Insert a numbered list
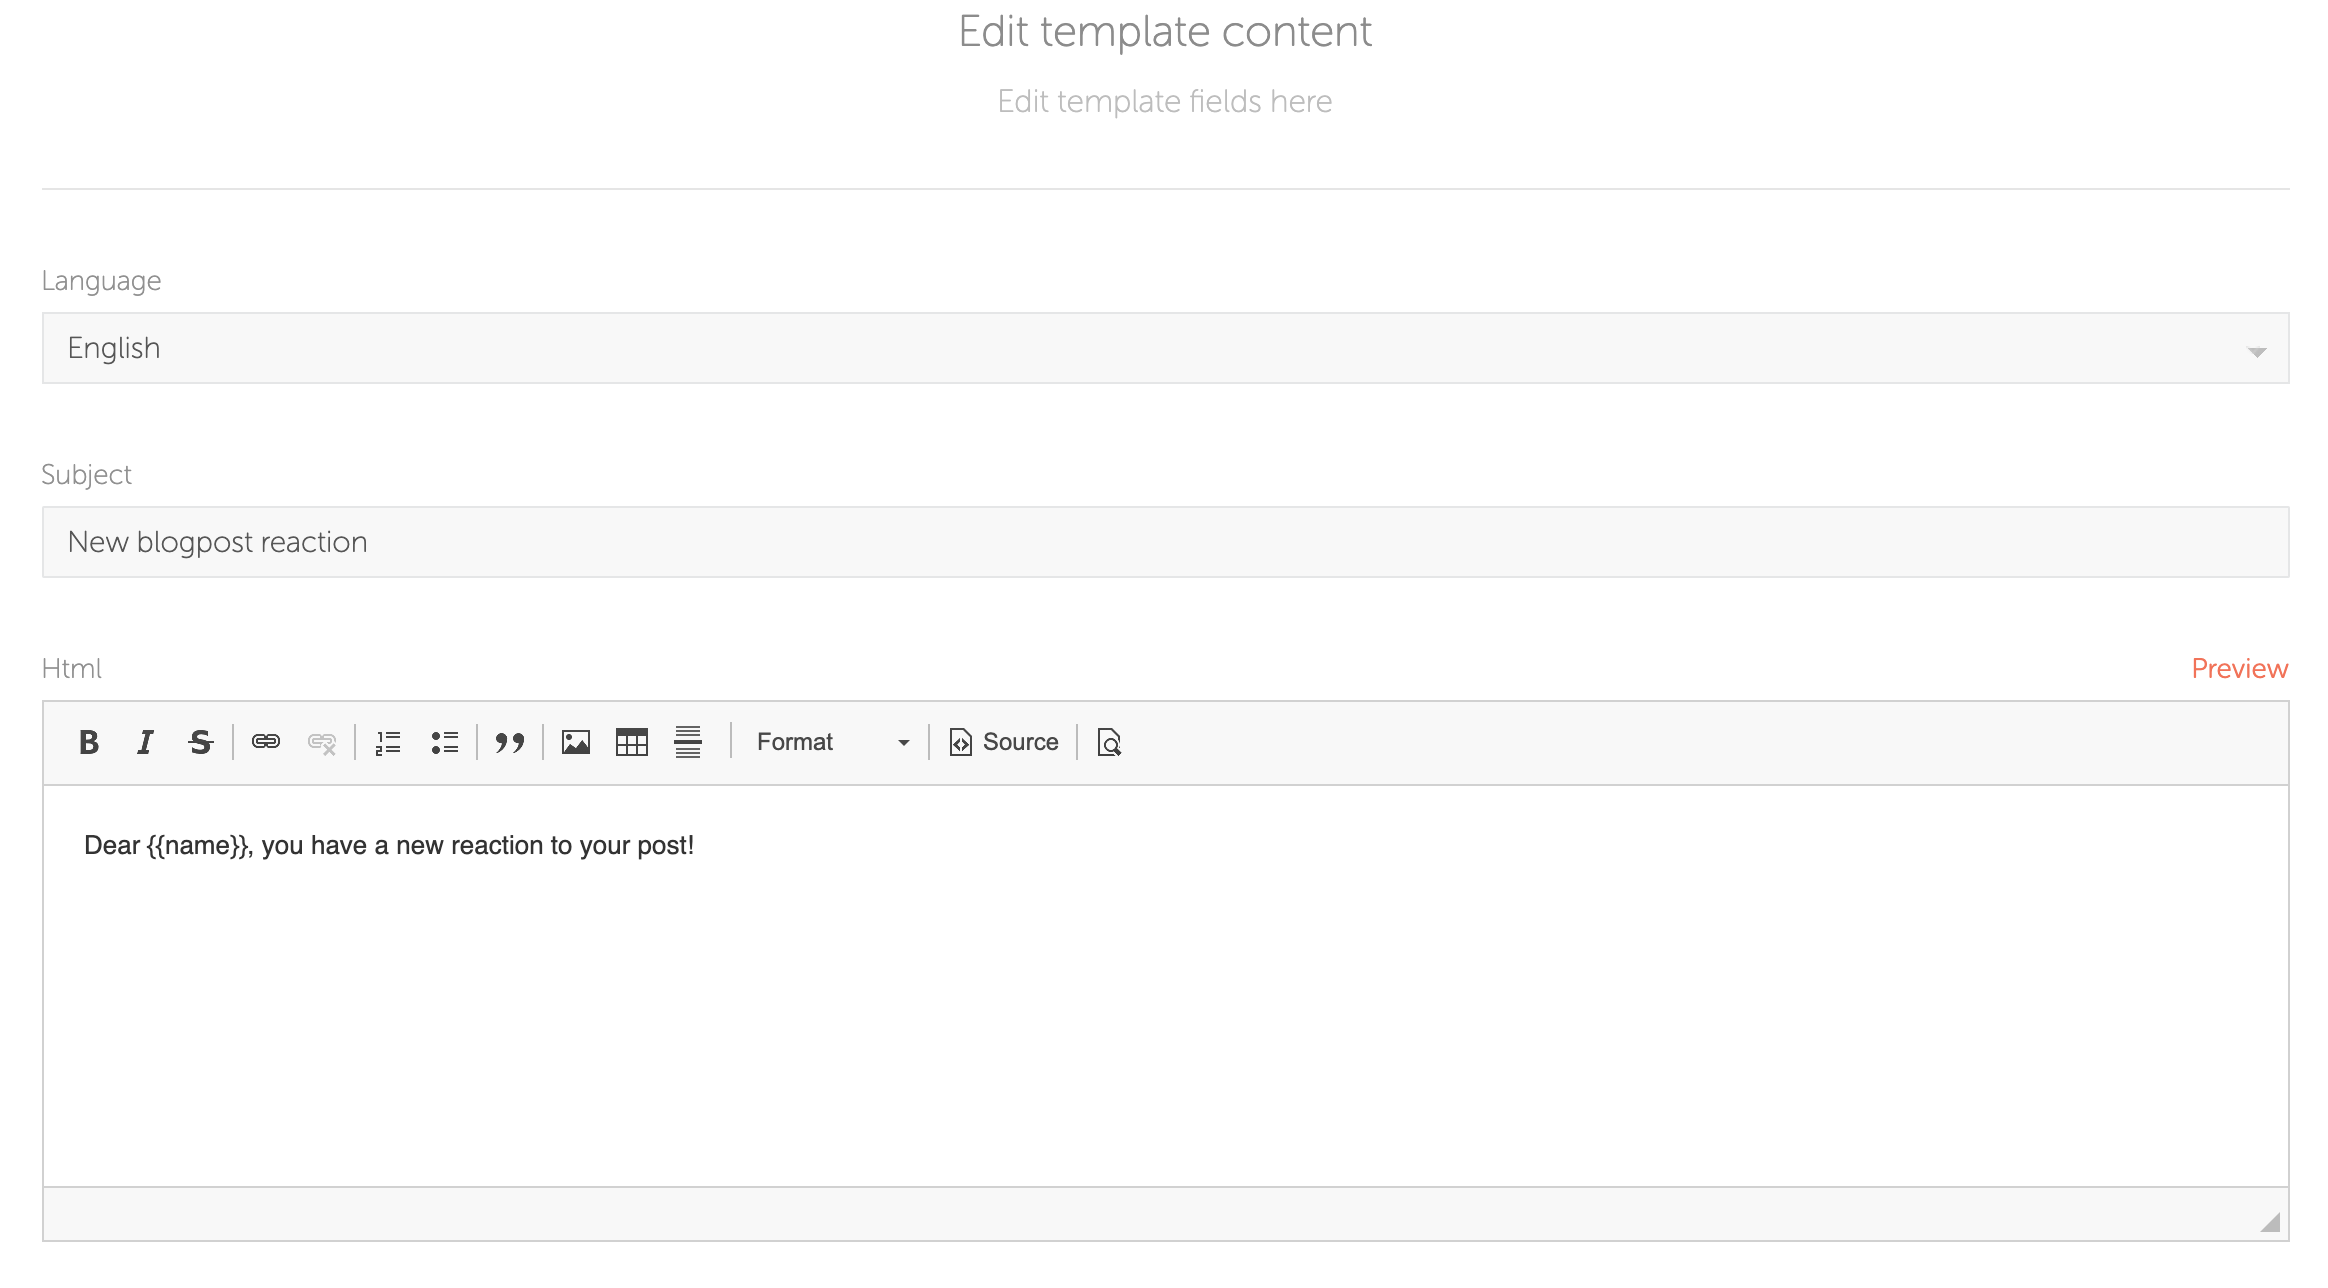Image resolution: width=2328 pixels, height=1288 pixels. coord(388,742)
